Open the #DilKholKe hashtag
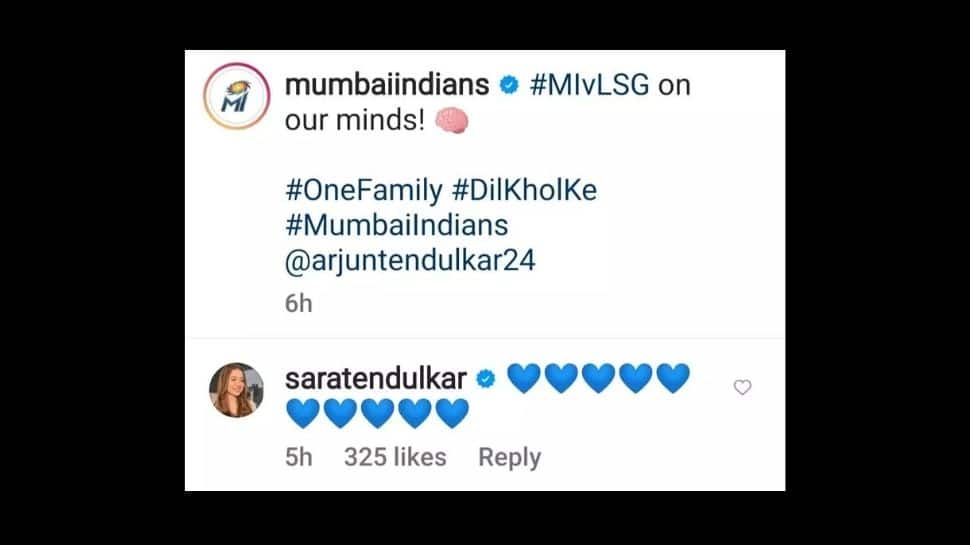The image size is (970, 545). (525, 190)
